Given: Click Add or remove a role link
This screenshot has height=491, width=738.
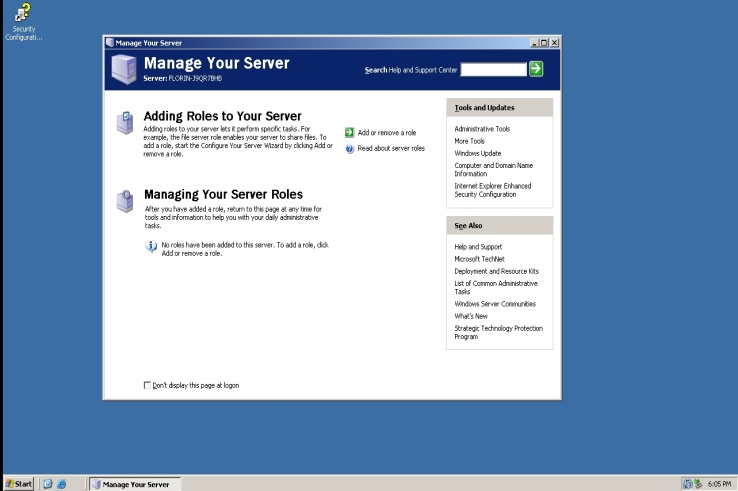Looking at the screenshot, I should pyautogui.click(x=386, y=133).
